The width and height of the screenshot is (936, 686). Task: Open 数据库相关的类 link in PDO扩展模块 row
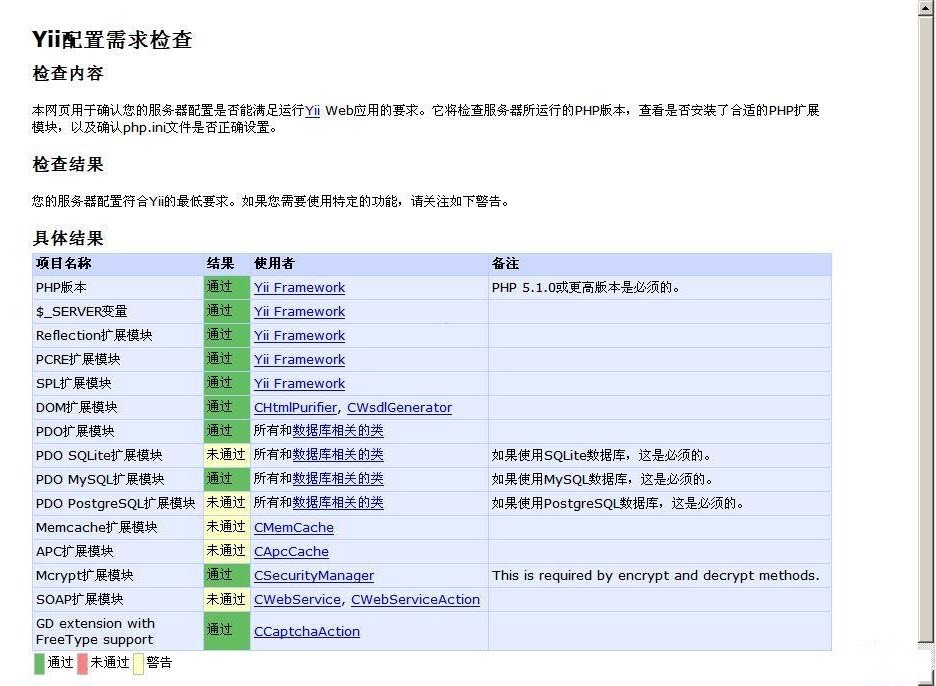[x=338, y=431]
